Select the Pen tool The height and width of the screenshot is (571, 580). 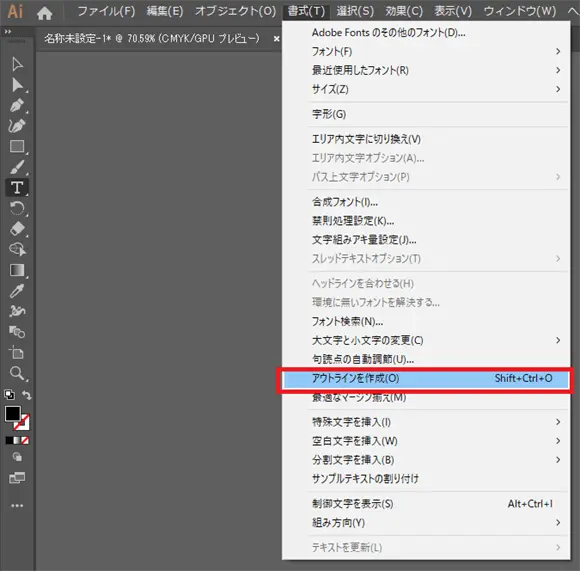pos(17,105)
